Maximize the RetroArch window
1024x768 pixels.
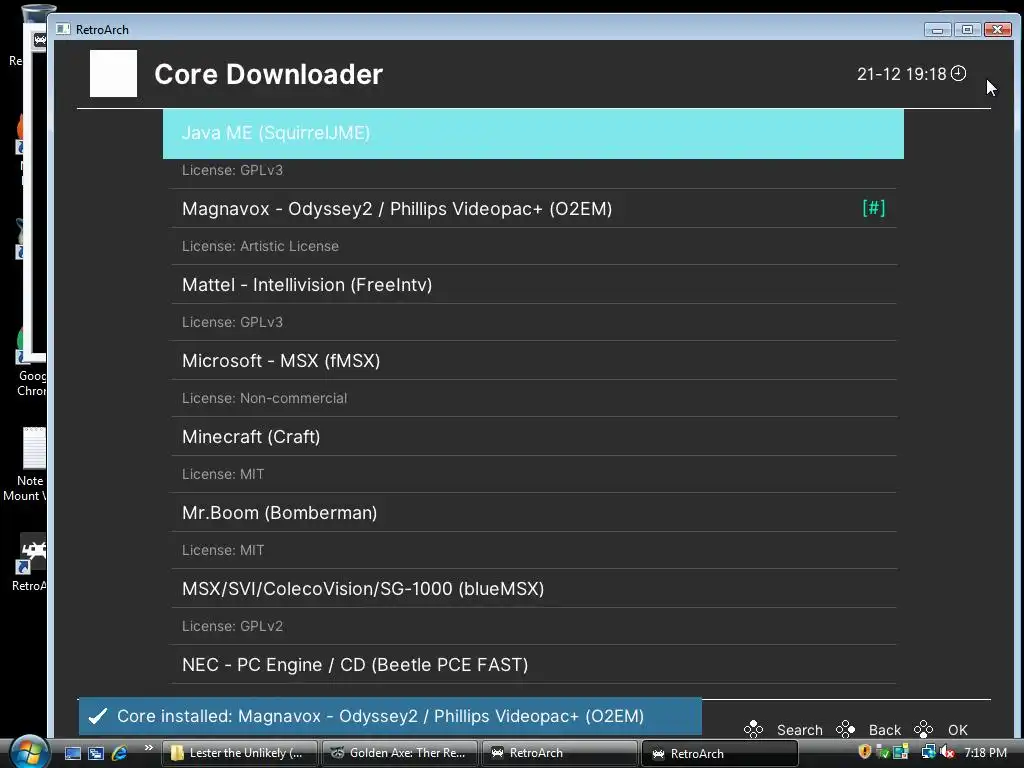(967, 29)
